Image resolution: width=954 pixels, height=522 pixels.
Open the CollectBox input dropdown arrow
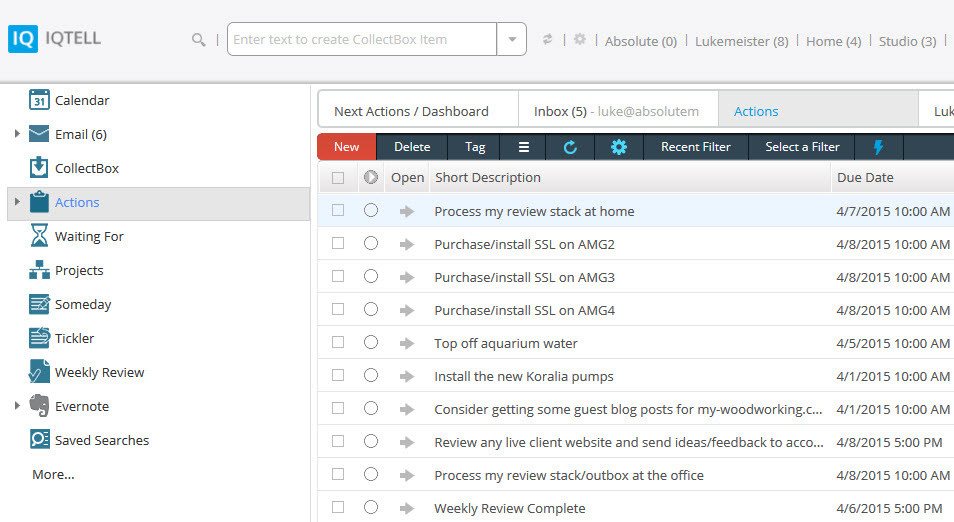(511, 40)
